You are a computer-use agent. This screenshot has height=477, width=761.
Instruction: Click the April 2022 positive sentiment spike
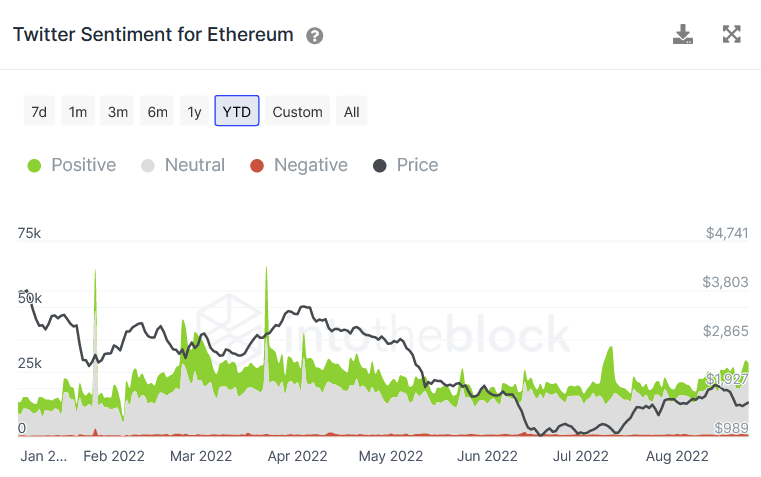click(266, 272)
